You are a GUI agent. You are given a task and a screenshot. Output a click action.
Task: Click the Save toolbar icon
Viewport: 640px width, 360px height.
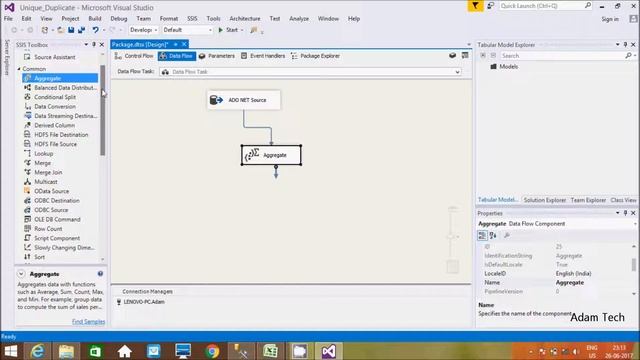point(71,30)
